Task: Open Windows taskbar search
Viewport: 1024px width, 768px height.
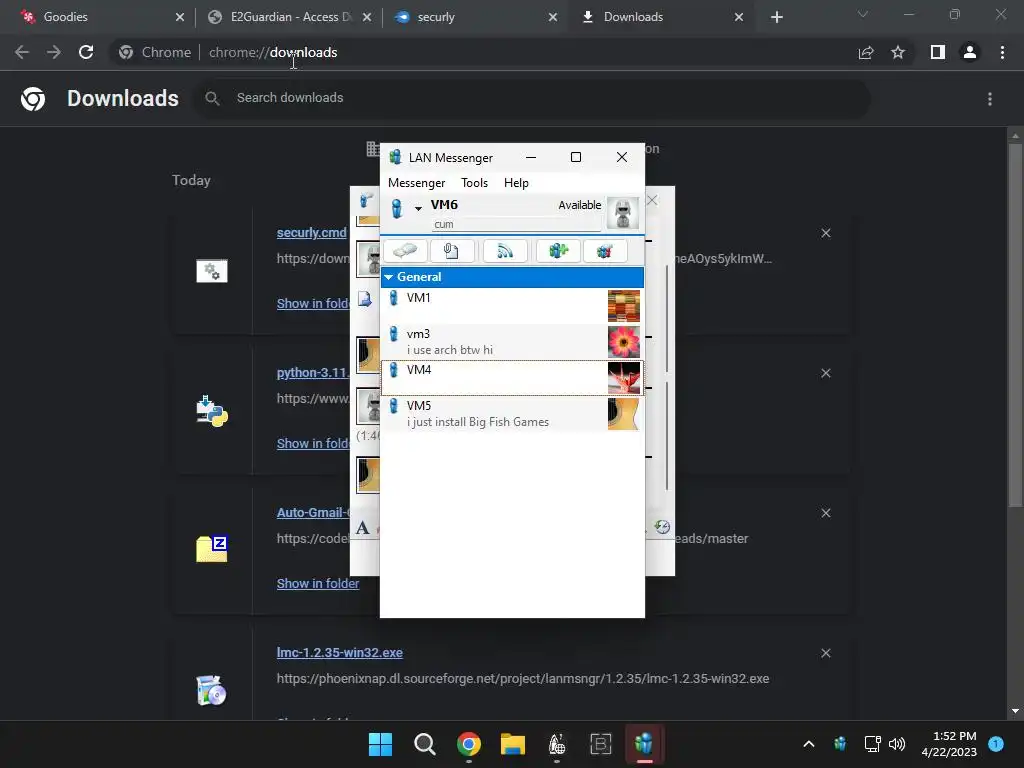Action: (424, 744)
